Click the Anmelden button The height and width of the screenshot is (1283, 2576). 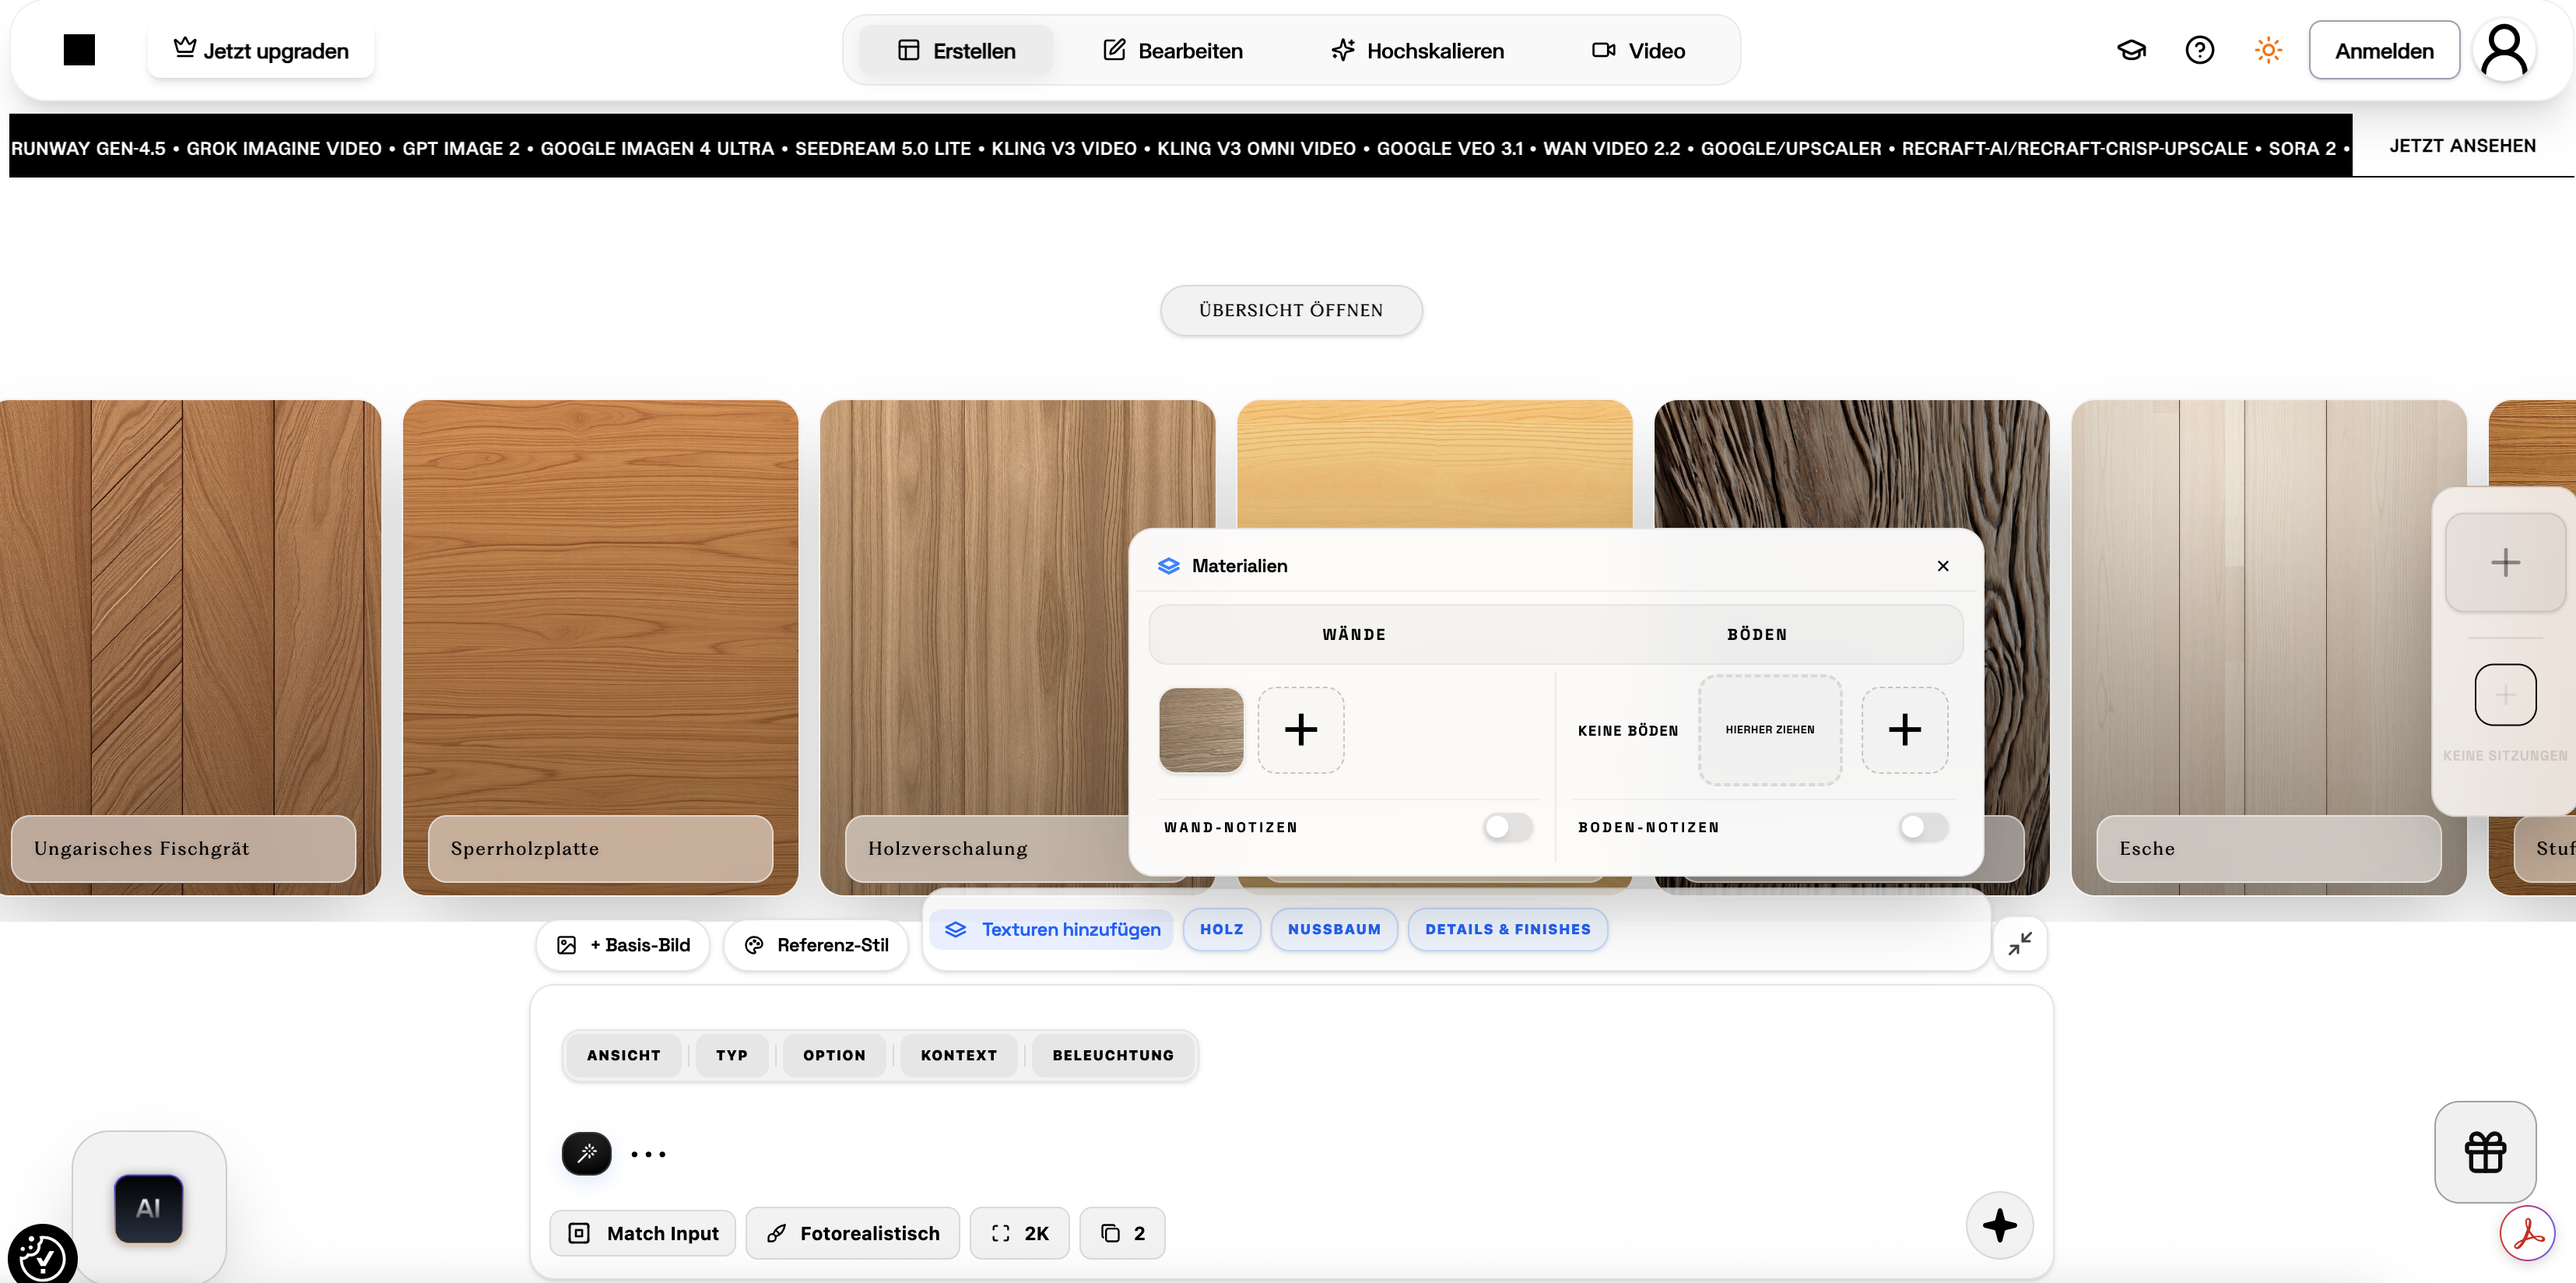[x=2384, y=50]
